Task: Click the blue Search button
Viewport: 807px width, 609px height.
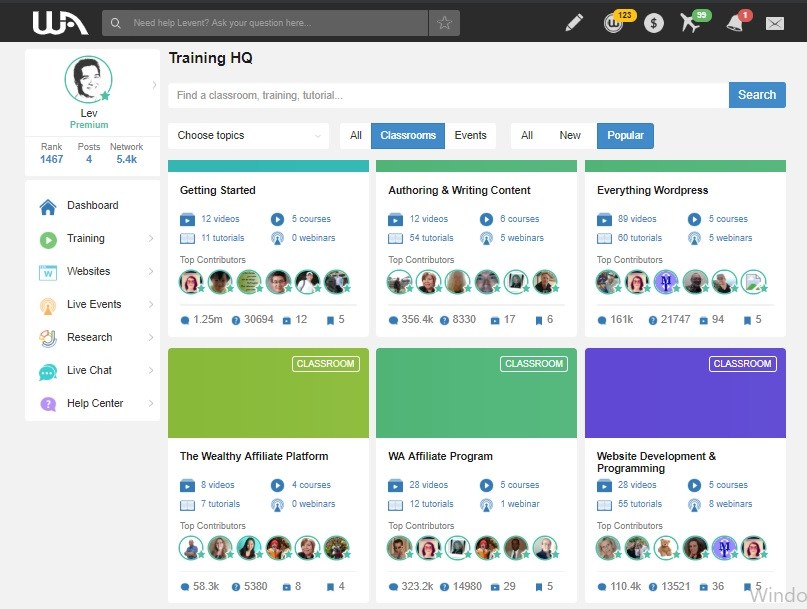Action: pyautogui.click(x=757, y=95)
